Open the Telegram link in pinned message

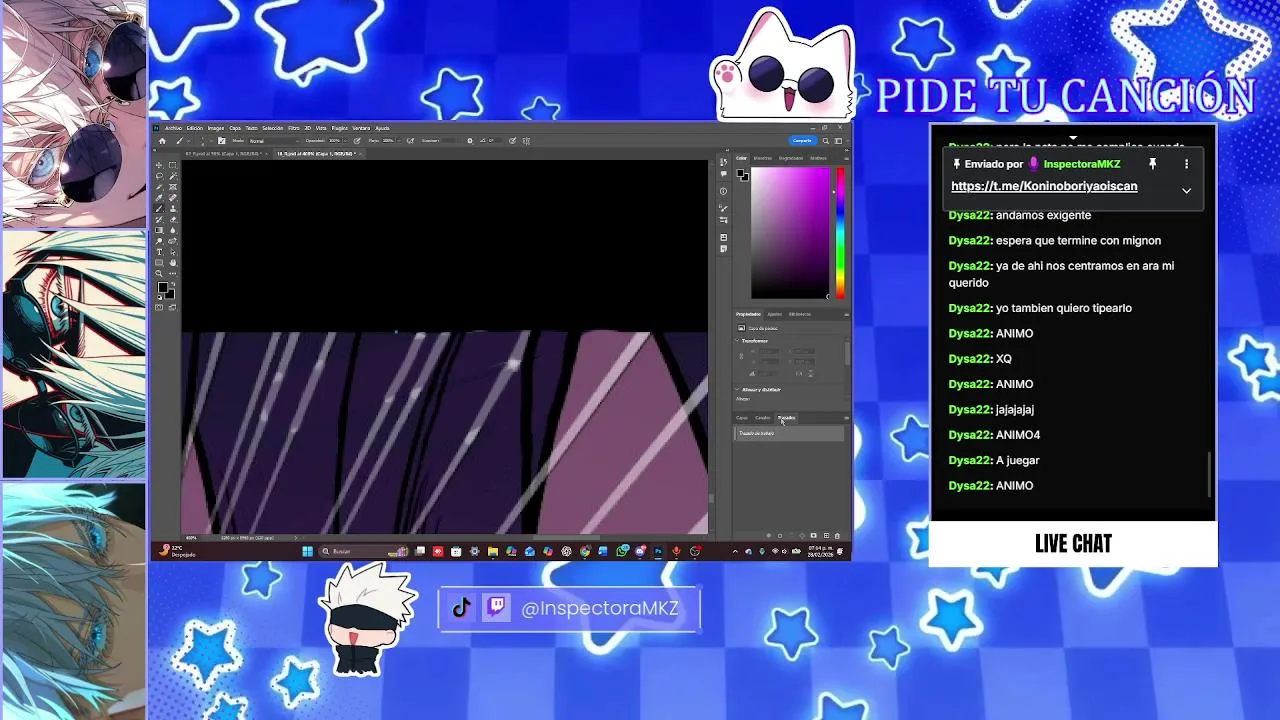click(x=1044, y=186)
